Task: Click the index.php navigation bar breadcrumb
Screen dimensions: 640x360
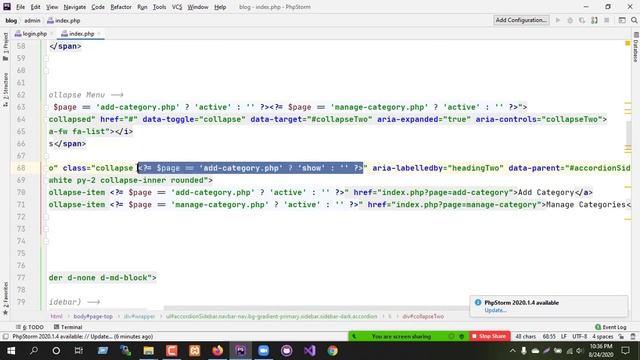Action: [x=64, y=20]
